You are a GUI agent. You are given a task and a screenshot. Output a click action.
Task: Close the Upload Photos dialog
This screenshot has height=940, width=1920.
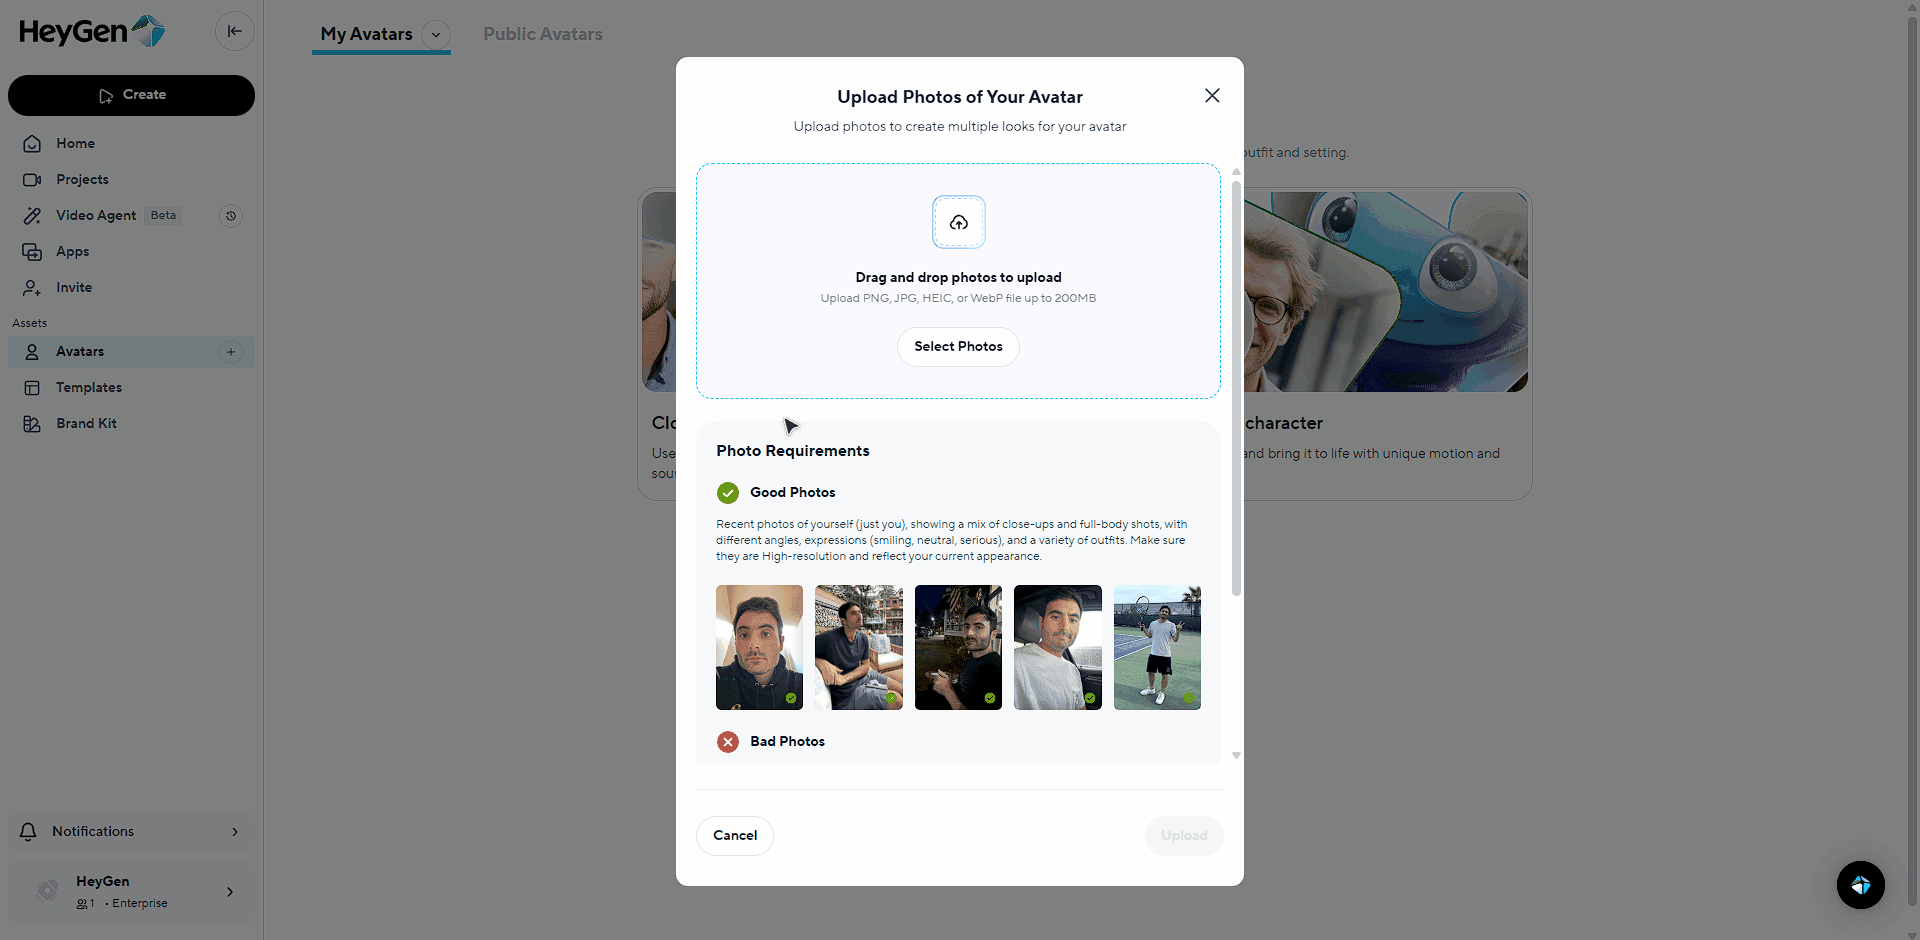(x=1212, y=96)
